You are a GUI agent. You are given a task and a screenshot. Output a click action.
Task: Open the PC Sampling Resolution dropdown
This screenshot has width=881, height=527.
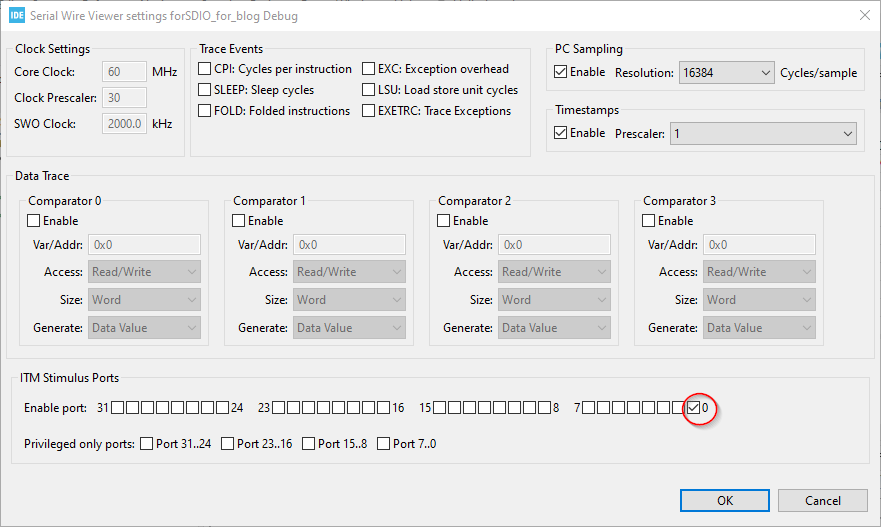pos(726,72)
